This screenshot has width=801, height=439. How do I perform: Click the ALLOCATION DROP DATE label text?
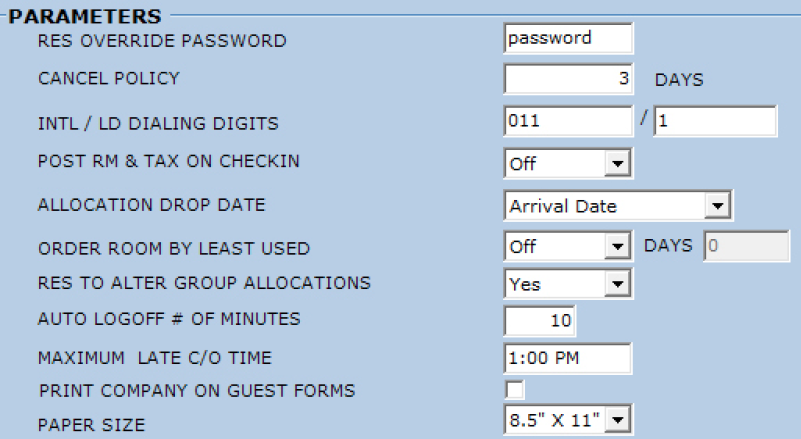pyautogui.click(x=151, y=205)
